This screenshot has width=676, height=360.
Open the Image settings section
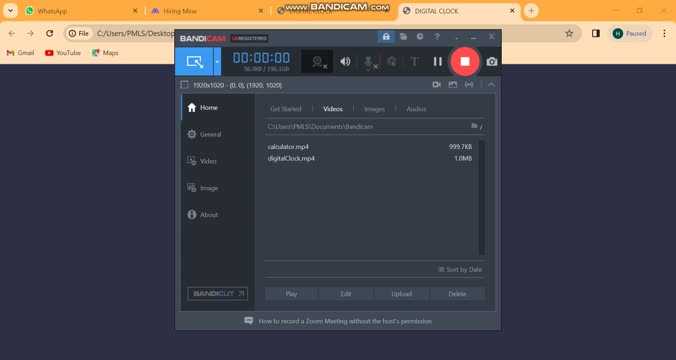[x=218, y=188]
